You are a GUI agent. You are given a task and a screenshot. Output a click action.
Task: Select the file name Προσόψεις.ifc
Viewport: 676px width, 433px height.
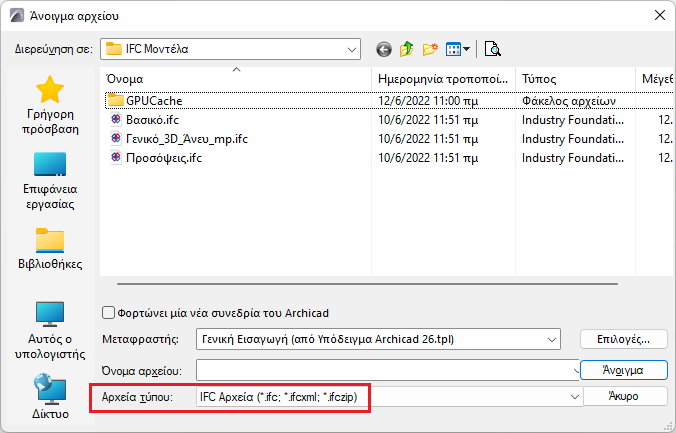164,157
